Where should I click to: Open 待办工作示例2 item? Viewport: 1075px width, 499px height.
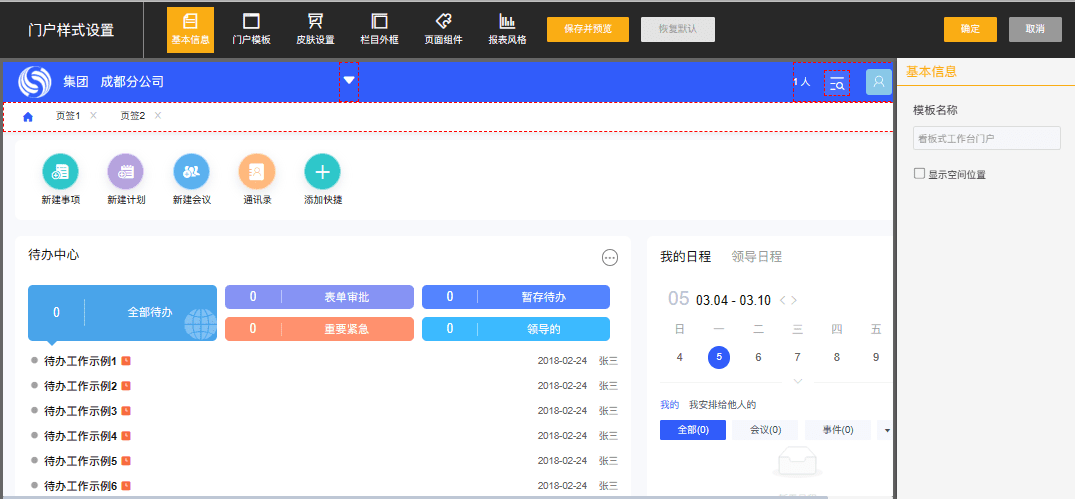pyautogui.click(x=81, y=386)
